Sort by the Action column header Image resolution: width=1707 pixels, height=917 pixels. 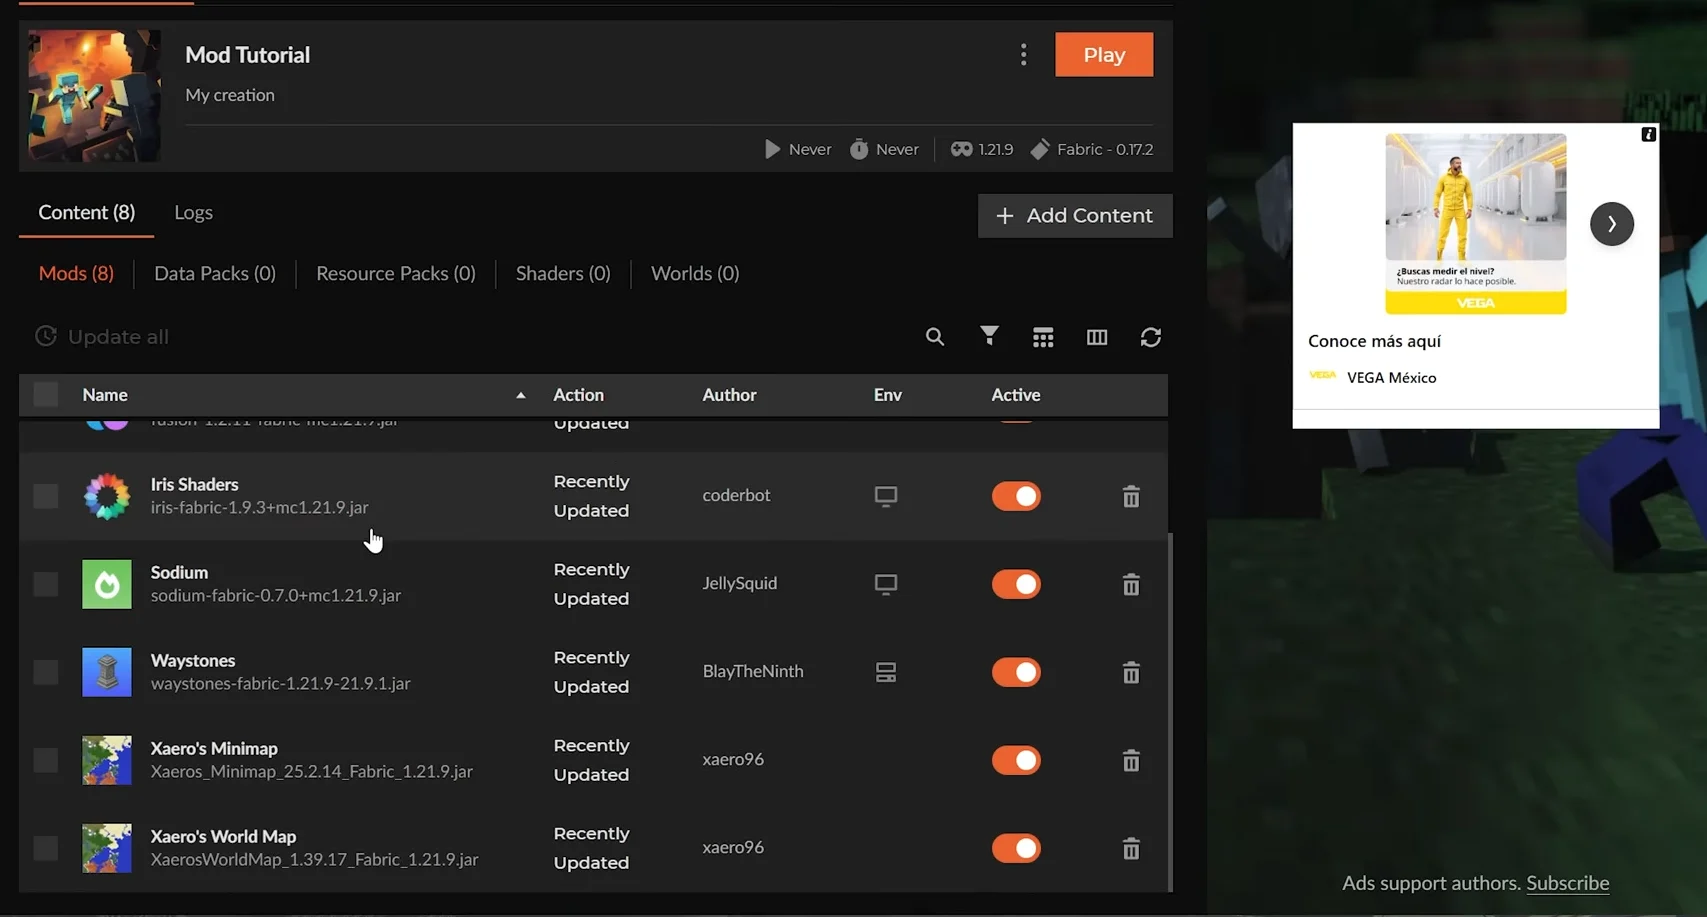pos(579,395)
